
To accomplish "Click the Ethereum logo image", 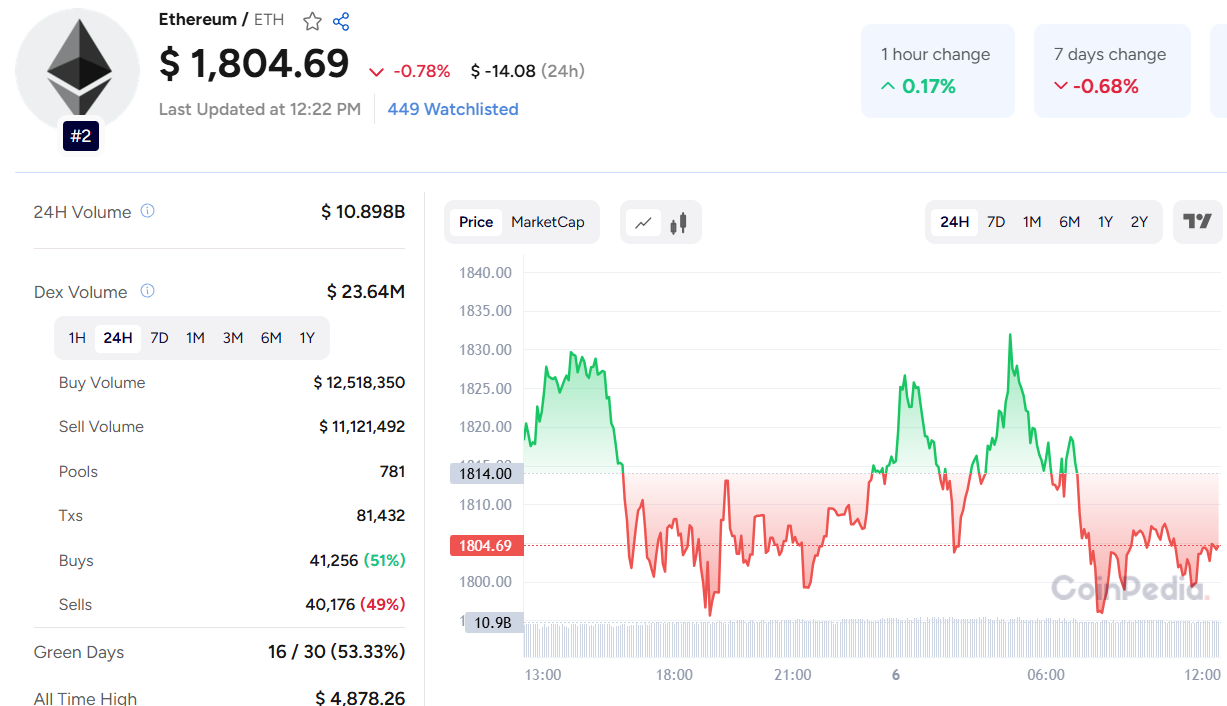I will click(78, 68).
